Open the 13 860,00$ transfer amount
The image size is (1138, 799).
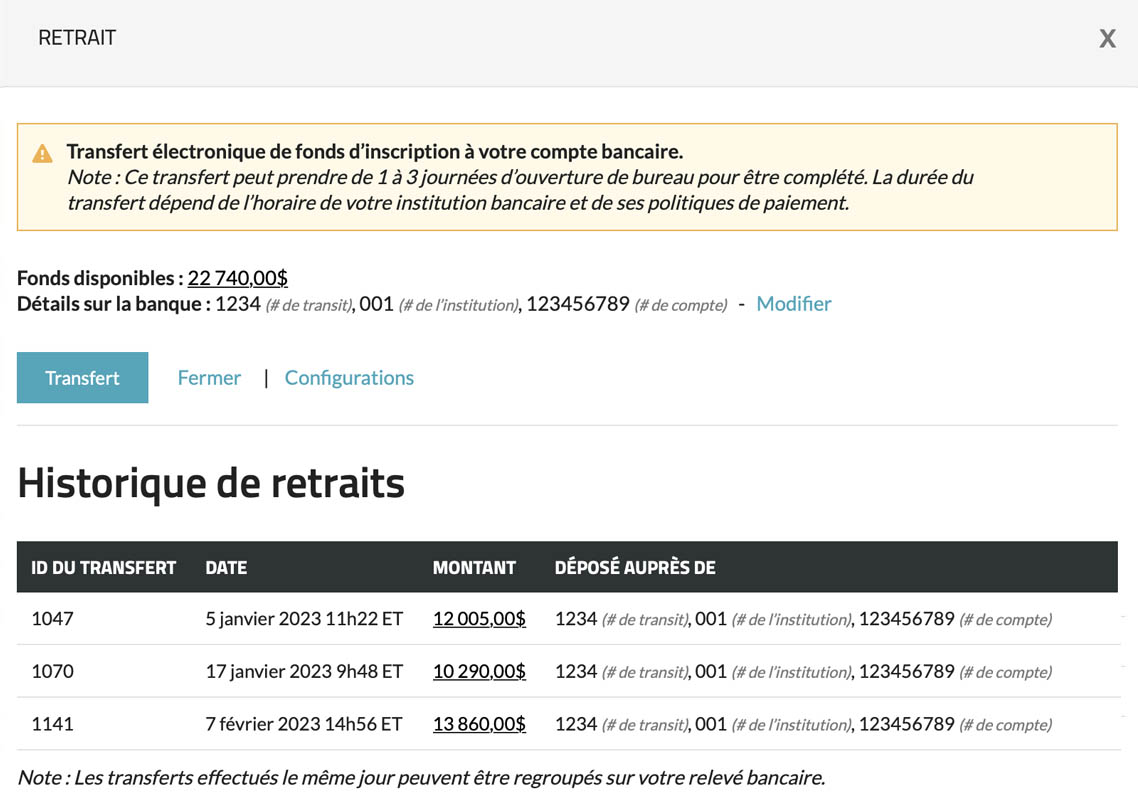pos(479,724)
